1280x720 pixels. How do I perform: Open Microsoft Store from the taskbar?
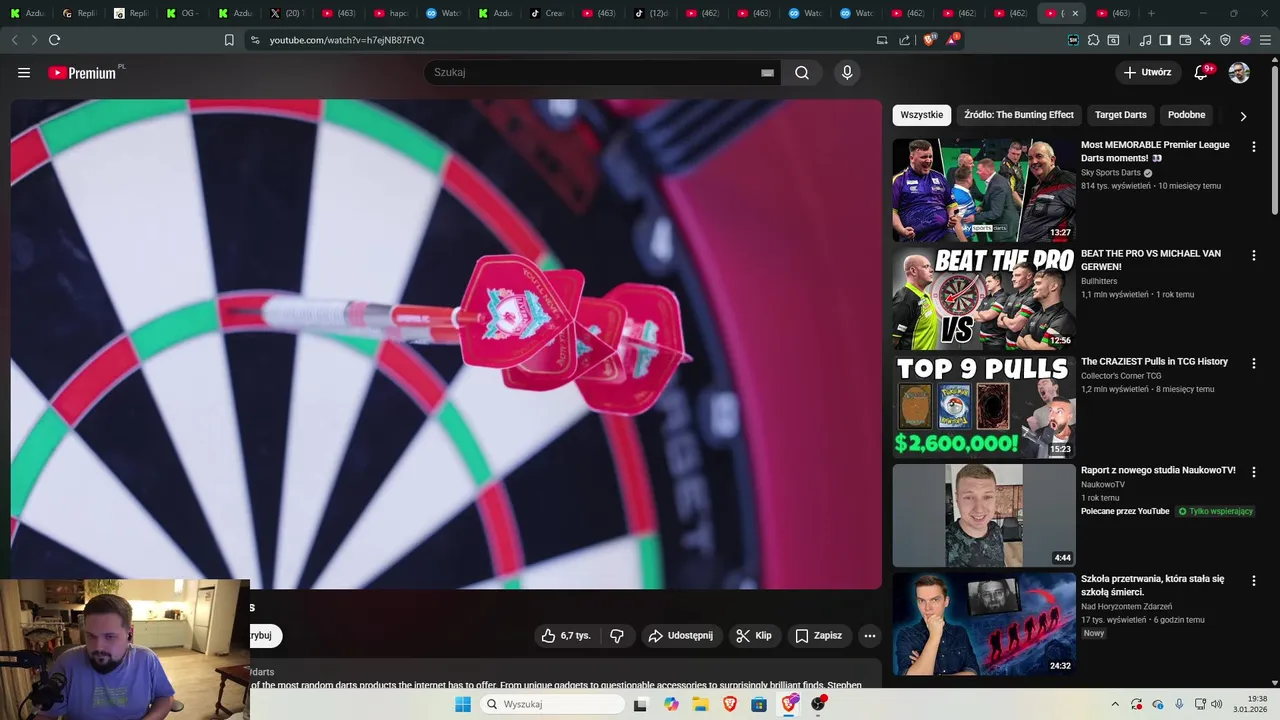pos(759,704)
